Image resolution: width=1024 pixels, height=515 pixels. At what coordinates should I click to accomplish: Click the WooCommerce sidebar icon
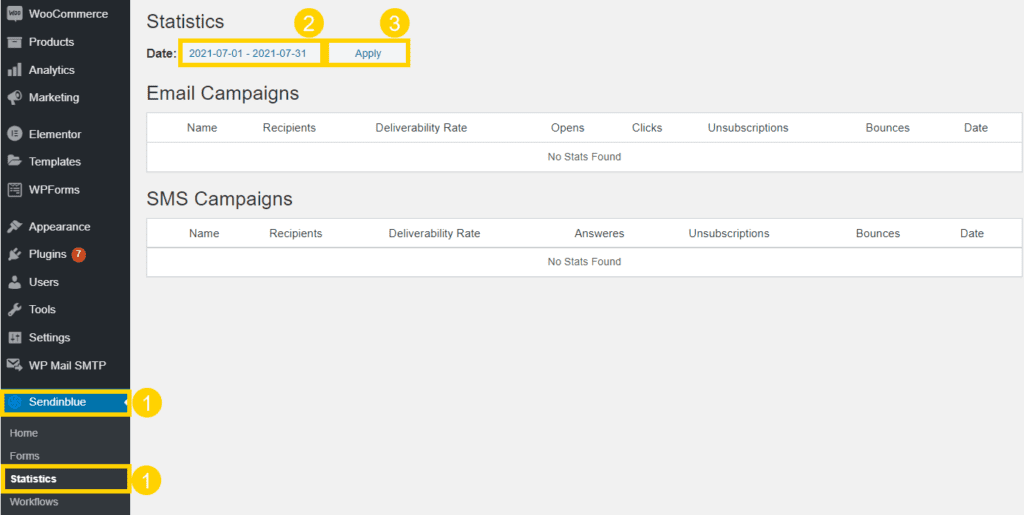pyautogui.click(x=14, y=14)
